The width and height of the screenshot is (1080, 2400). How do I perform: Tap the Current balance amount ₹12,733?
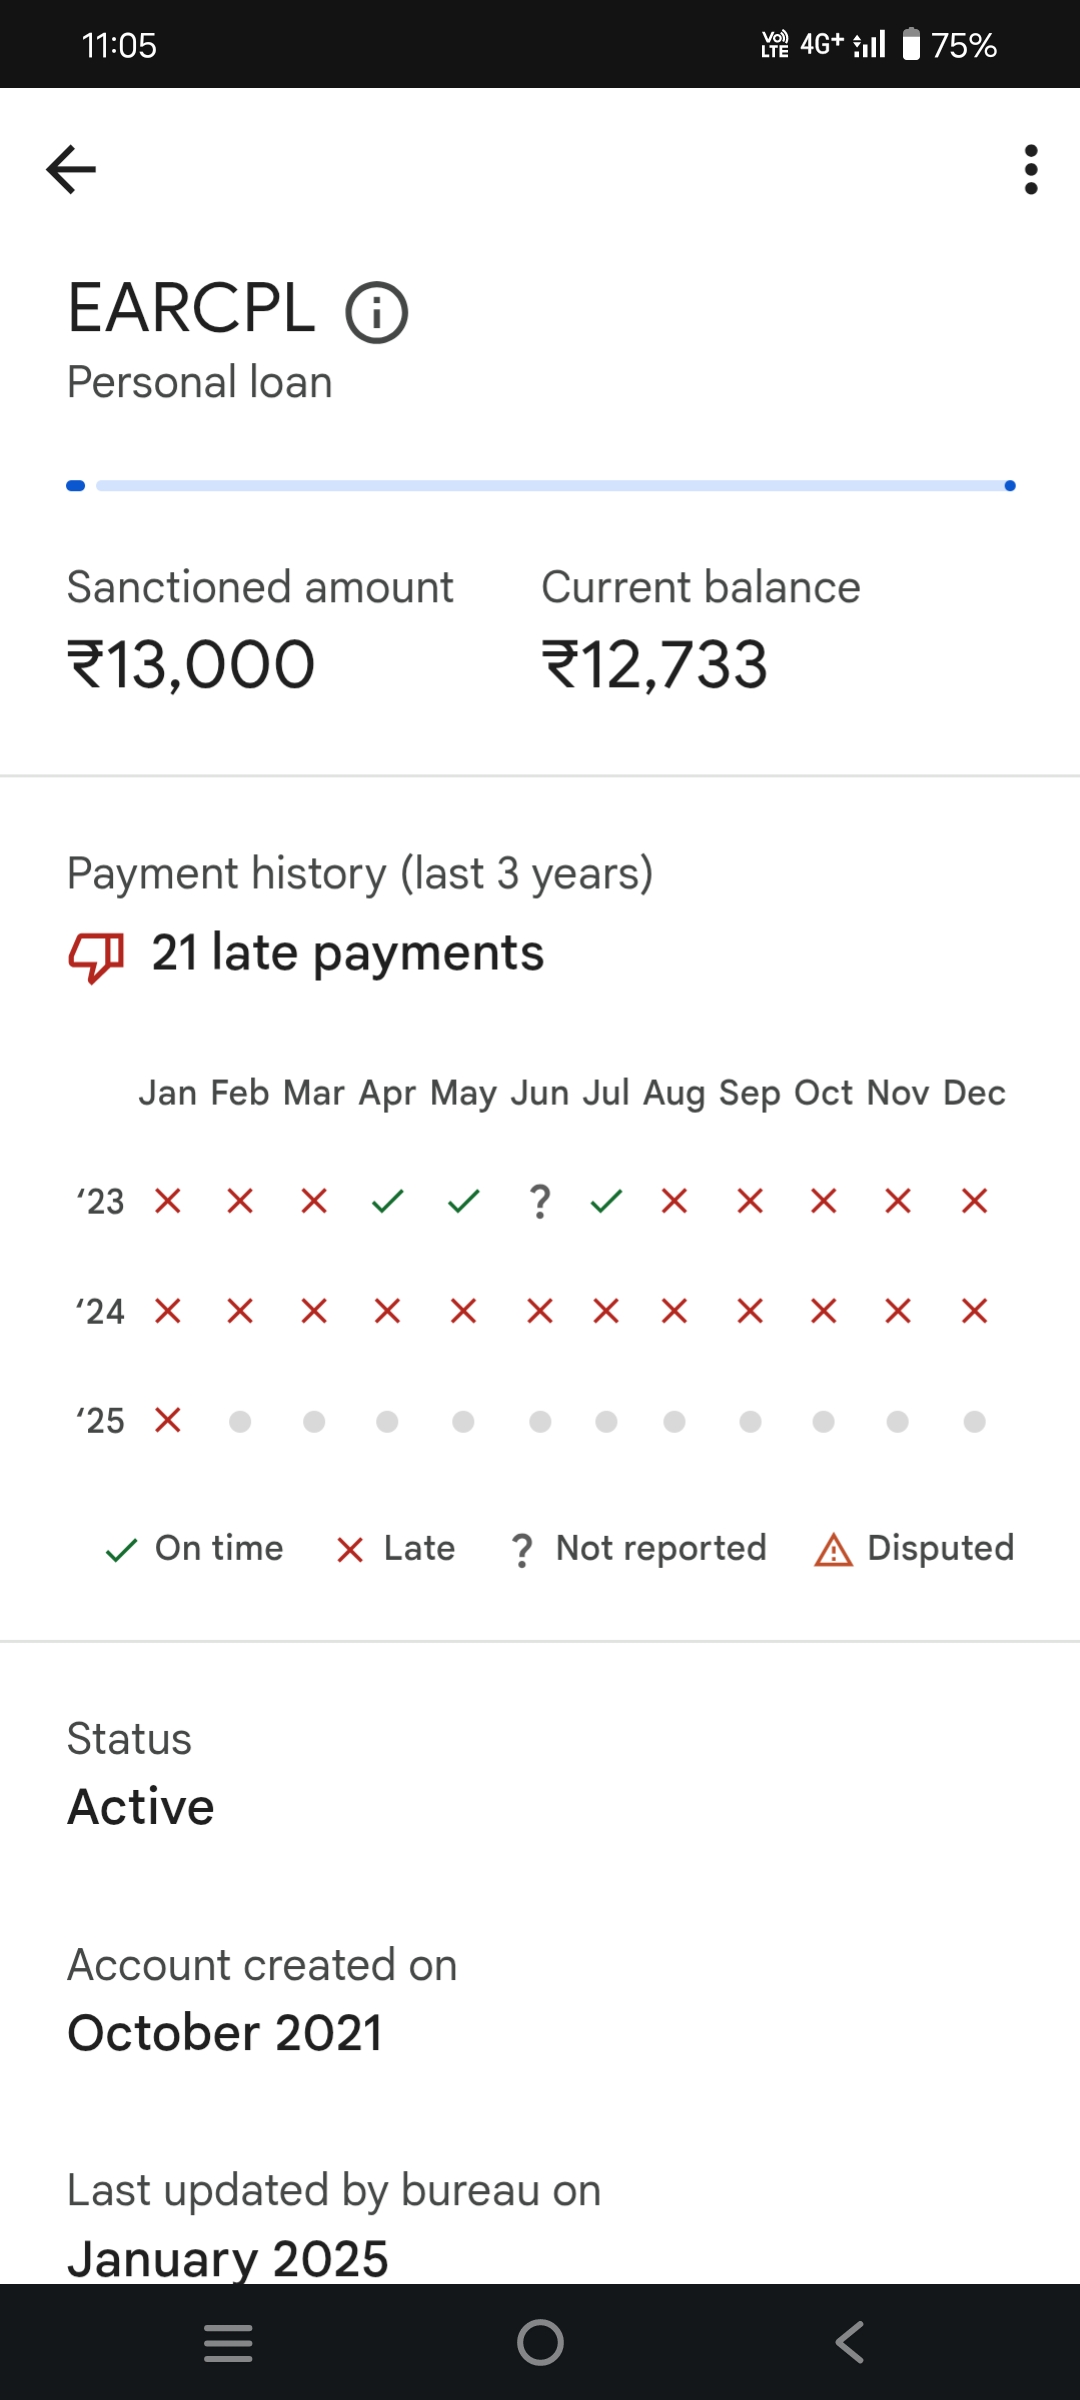[x=654, y=666]
